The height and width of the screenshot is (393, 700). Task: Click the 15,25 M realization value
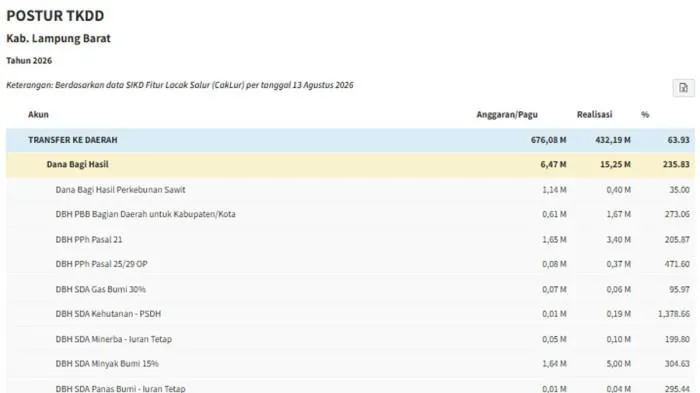pos(615,164)
